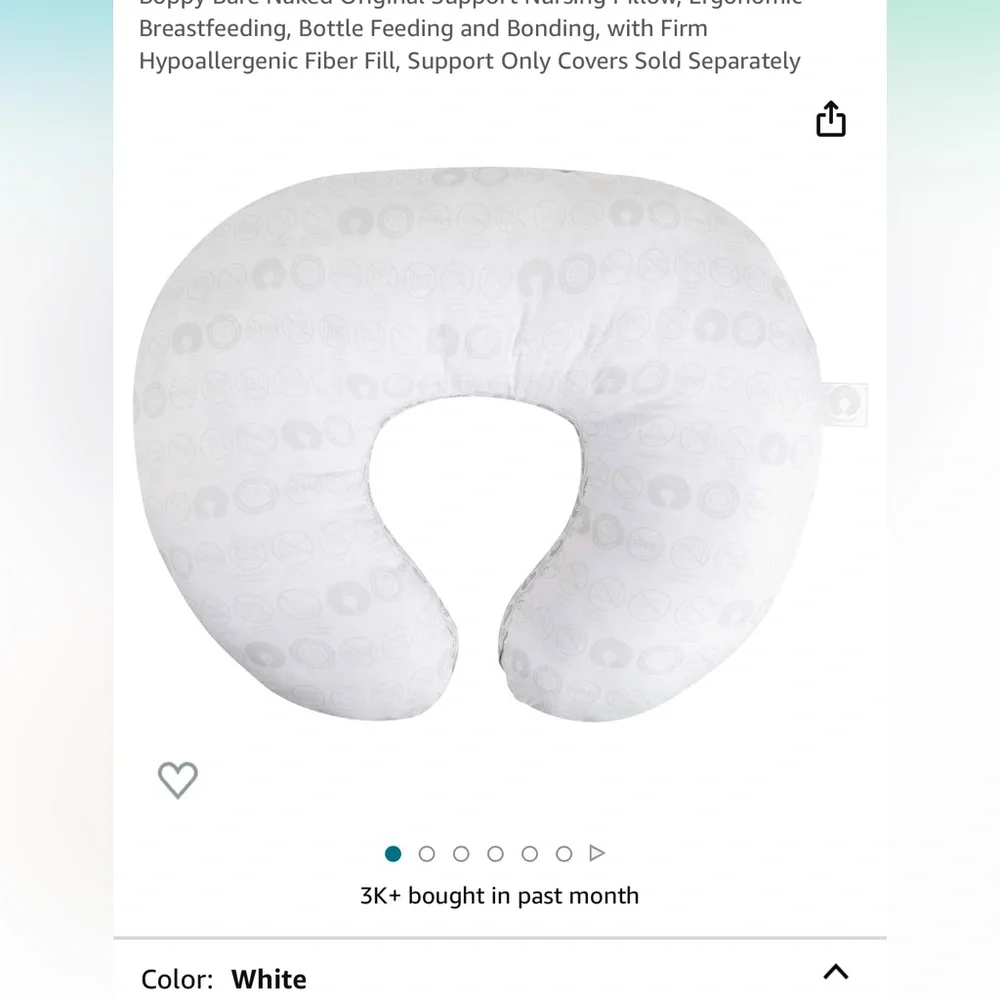The width and height of the screenshot is (1000, 1000).
Task: Select the sixth product image dot
Action: click(x=564, y=853)
